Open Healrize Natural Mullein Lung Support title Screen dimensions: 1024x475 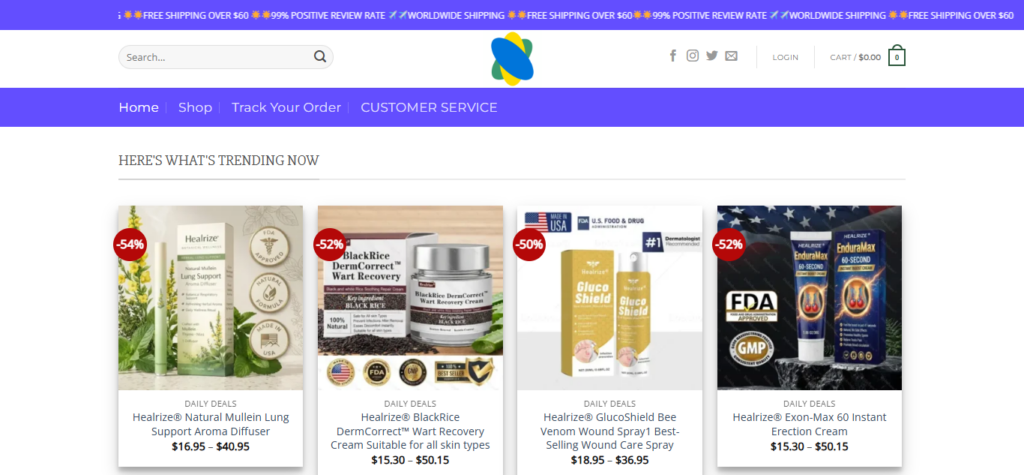point(210,424)
